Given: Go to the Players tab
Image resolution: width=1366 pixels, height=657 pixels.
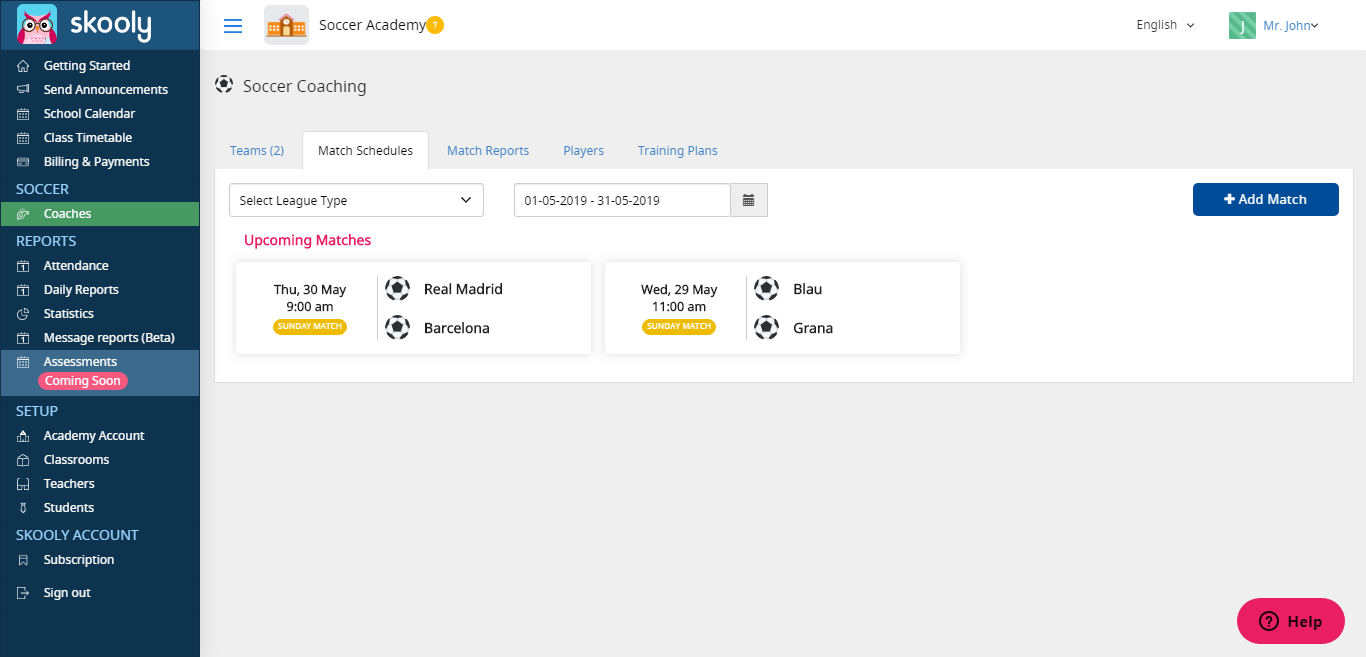Looking at the screenshot, I should click(x=584, y=150).
